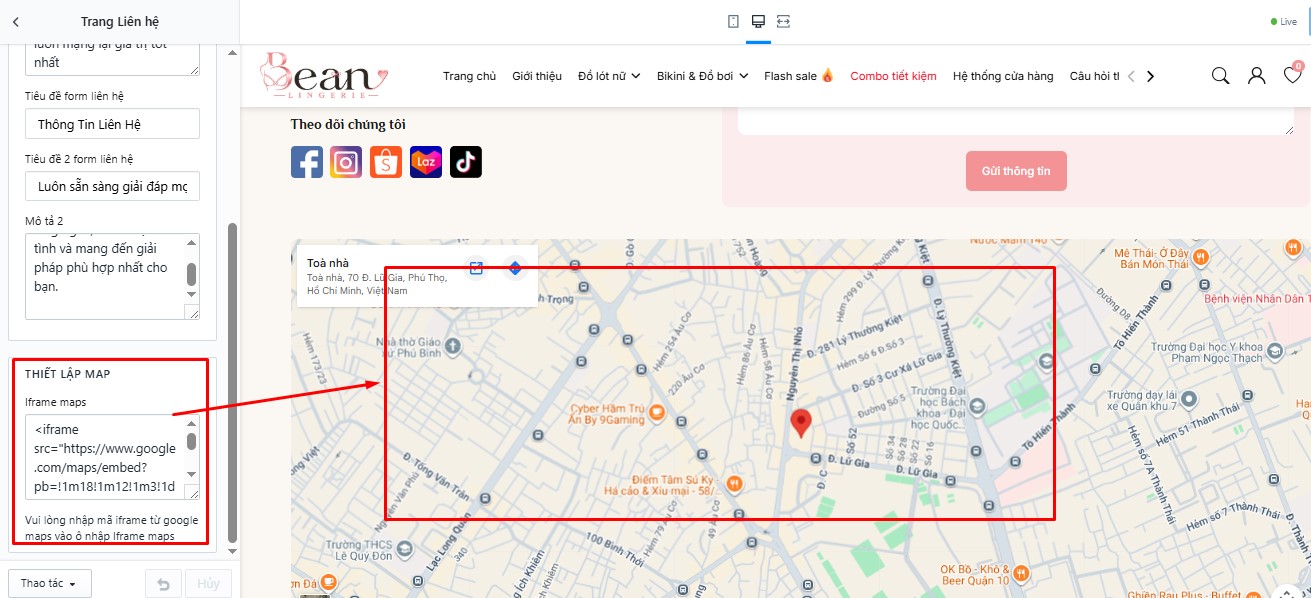Select Cyber Hầm Trú Ẩn By 9Gaming marker

click(x=656, y=410)
